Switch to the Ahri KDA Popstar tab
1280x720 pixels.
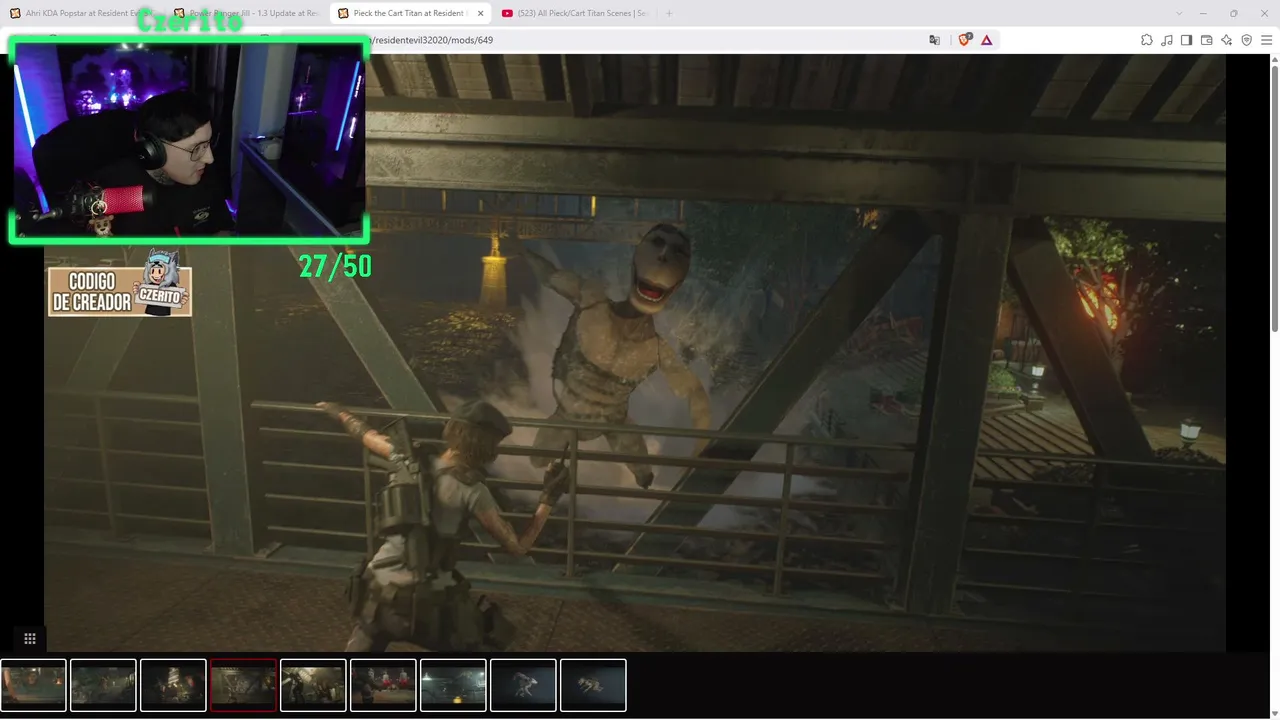pyautogui.click(x=84, y=13)
